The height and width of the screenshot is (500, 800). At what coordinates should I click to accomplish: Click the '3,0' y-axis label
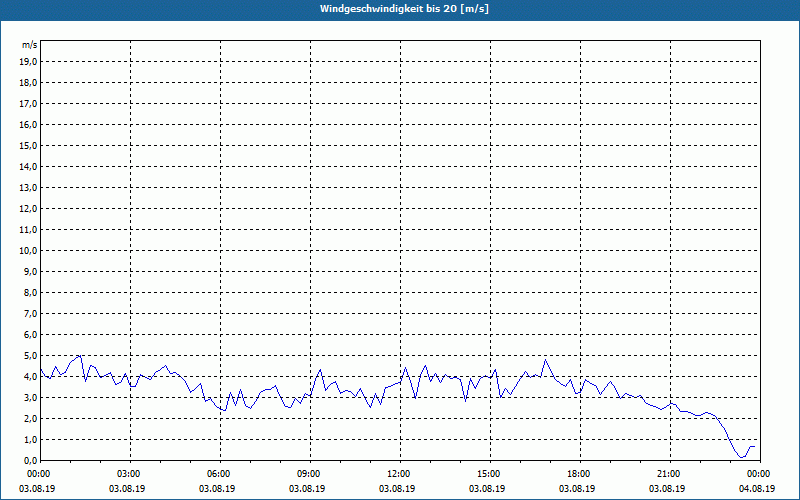(30, 397)
